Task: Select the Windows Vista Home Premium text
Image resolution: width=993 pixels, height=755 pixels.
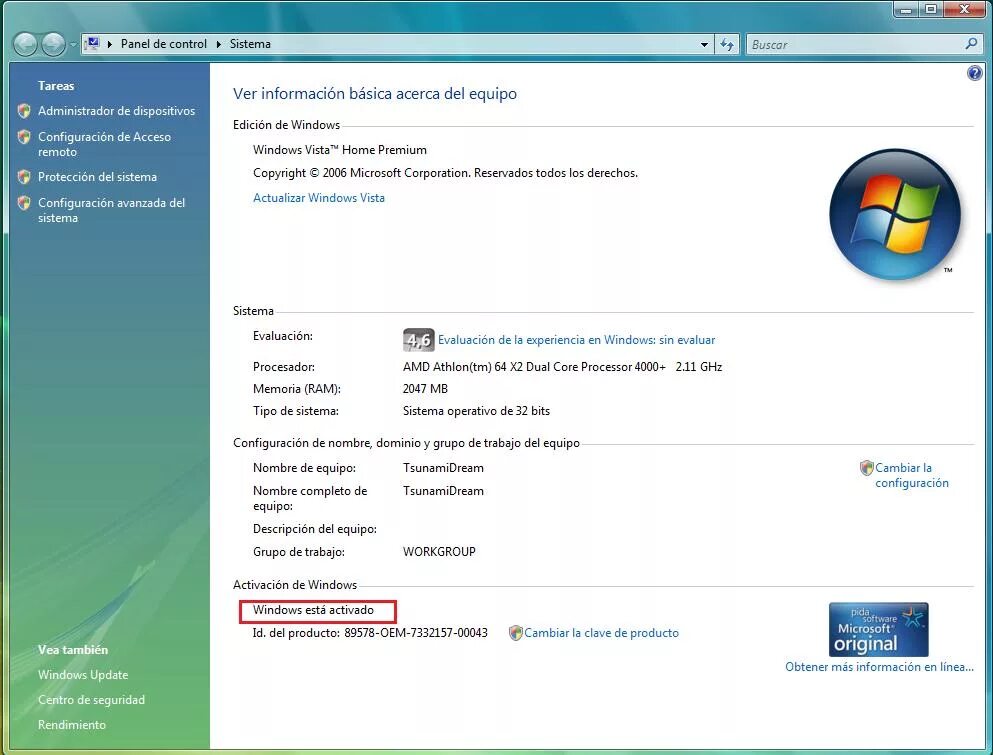Action: coord(339,150)
